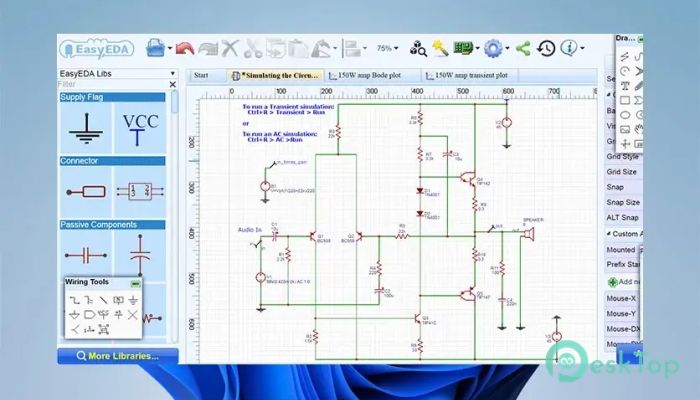Open the find component cubes icon
Screen dimensions: 700x400
pyautogui.click(x=418, y=48)
